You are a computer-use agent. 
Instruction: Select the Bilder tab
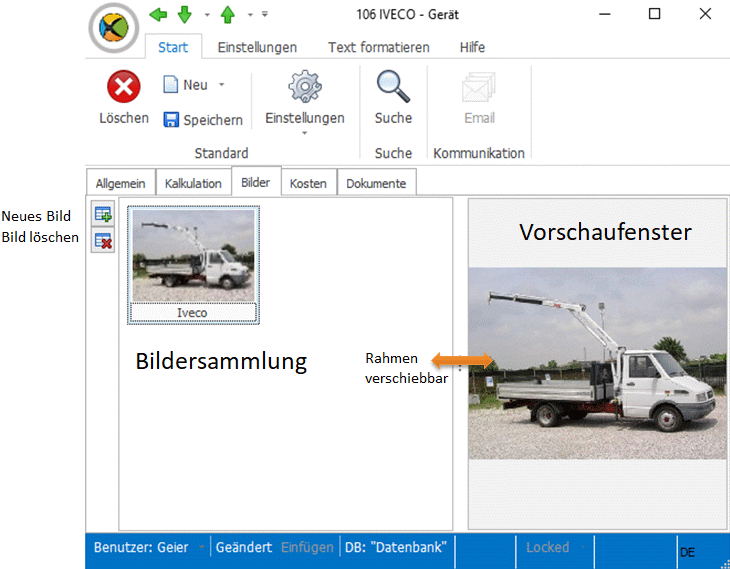click(256, 182)
